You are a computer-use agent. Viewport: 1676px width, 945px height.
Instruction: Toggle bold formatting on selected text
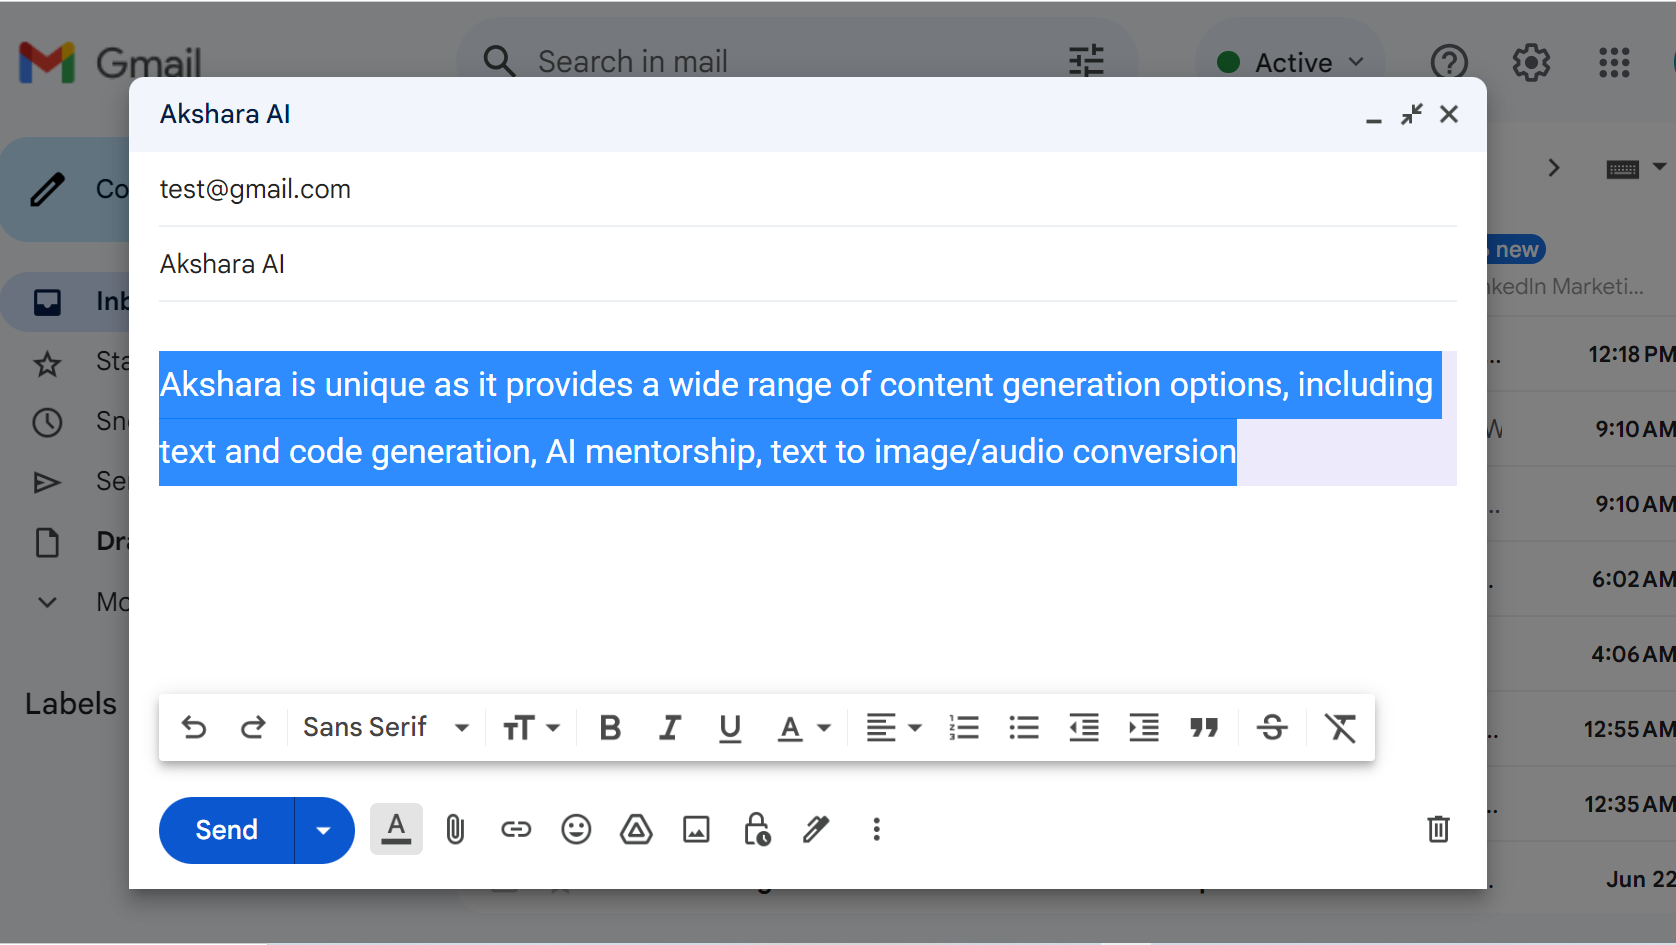tap(610, 728)
